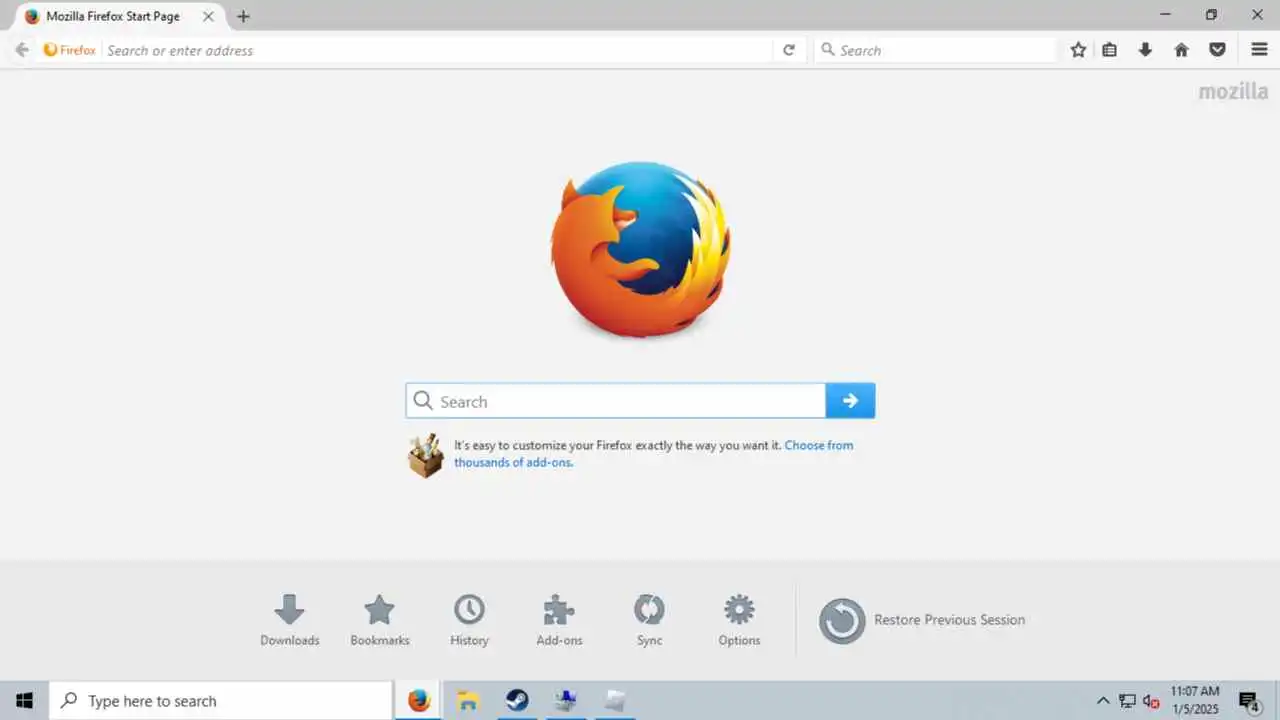Screen dimensions: 1280x720
Task: Submit search with blue arrow button
Action: click(x=850, y=401)
